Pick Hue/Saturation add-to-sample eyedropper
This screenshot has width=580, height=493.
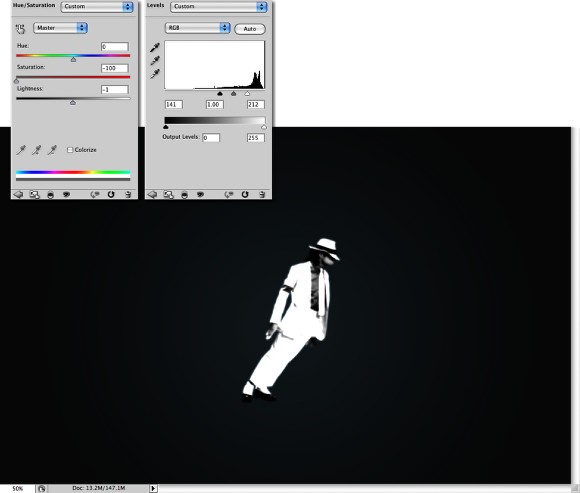click(x=36, y=150)
